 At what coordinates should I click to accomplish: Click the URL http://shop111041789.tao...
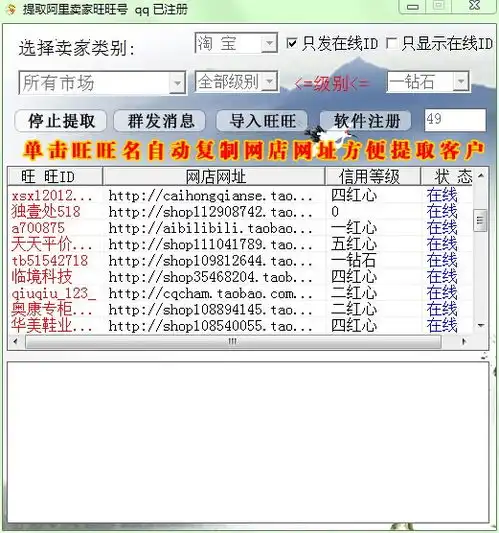point(210,245)
